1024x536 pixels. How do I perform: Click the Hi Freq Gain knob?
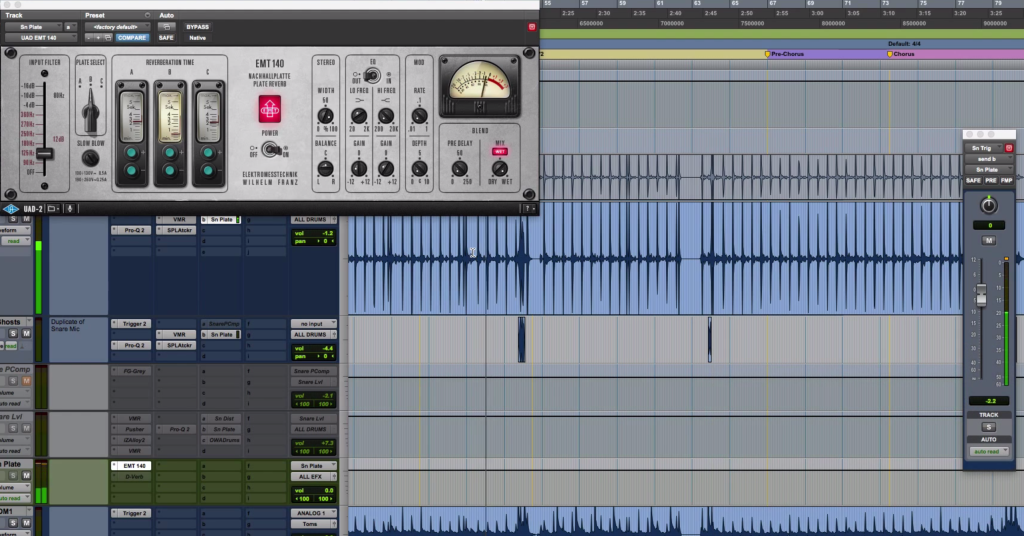click(386, 168)
